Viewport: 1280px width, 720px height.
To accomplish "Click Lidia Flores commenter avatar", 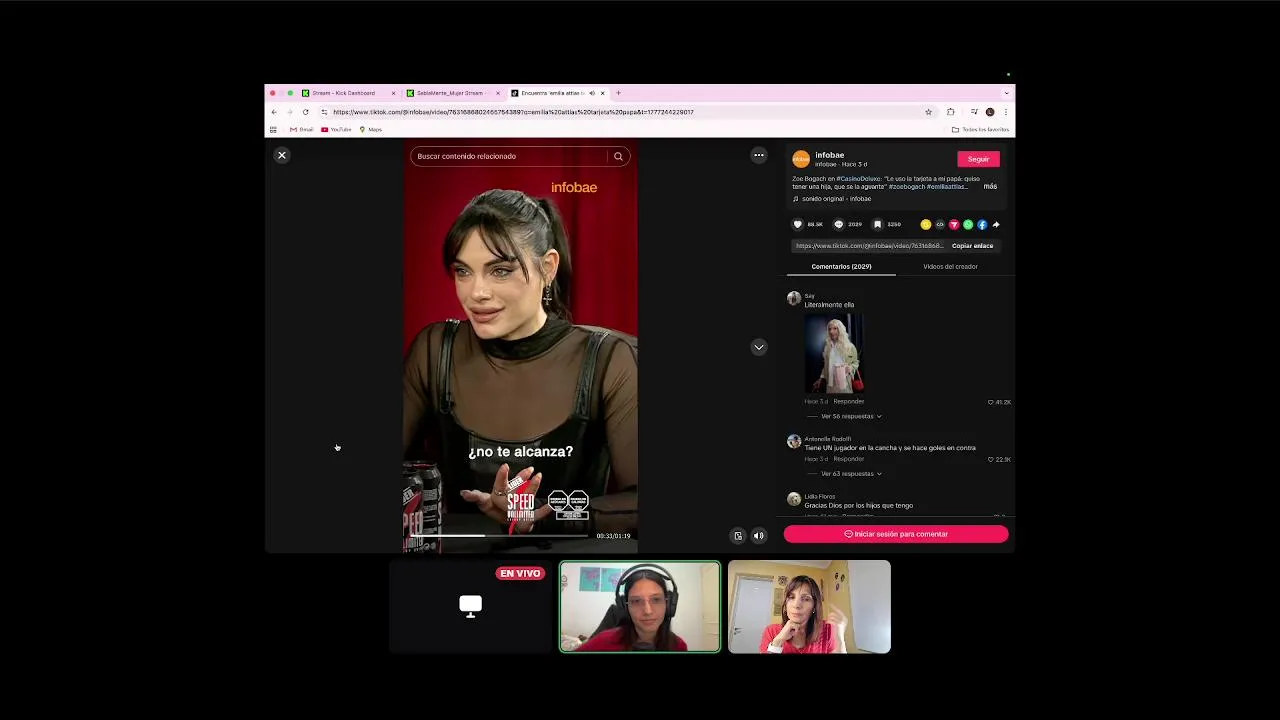I will click(794, 499).
